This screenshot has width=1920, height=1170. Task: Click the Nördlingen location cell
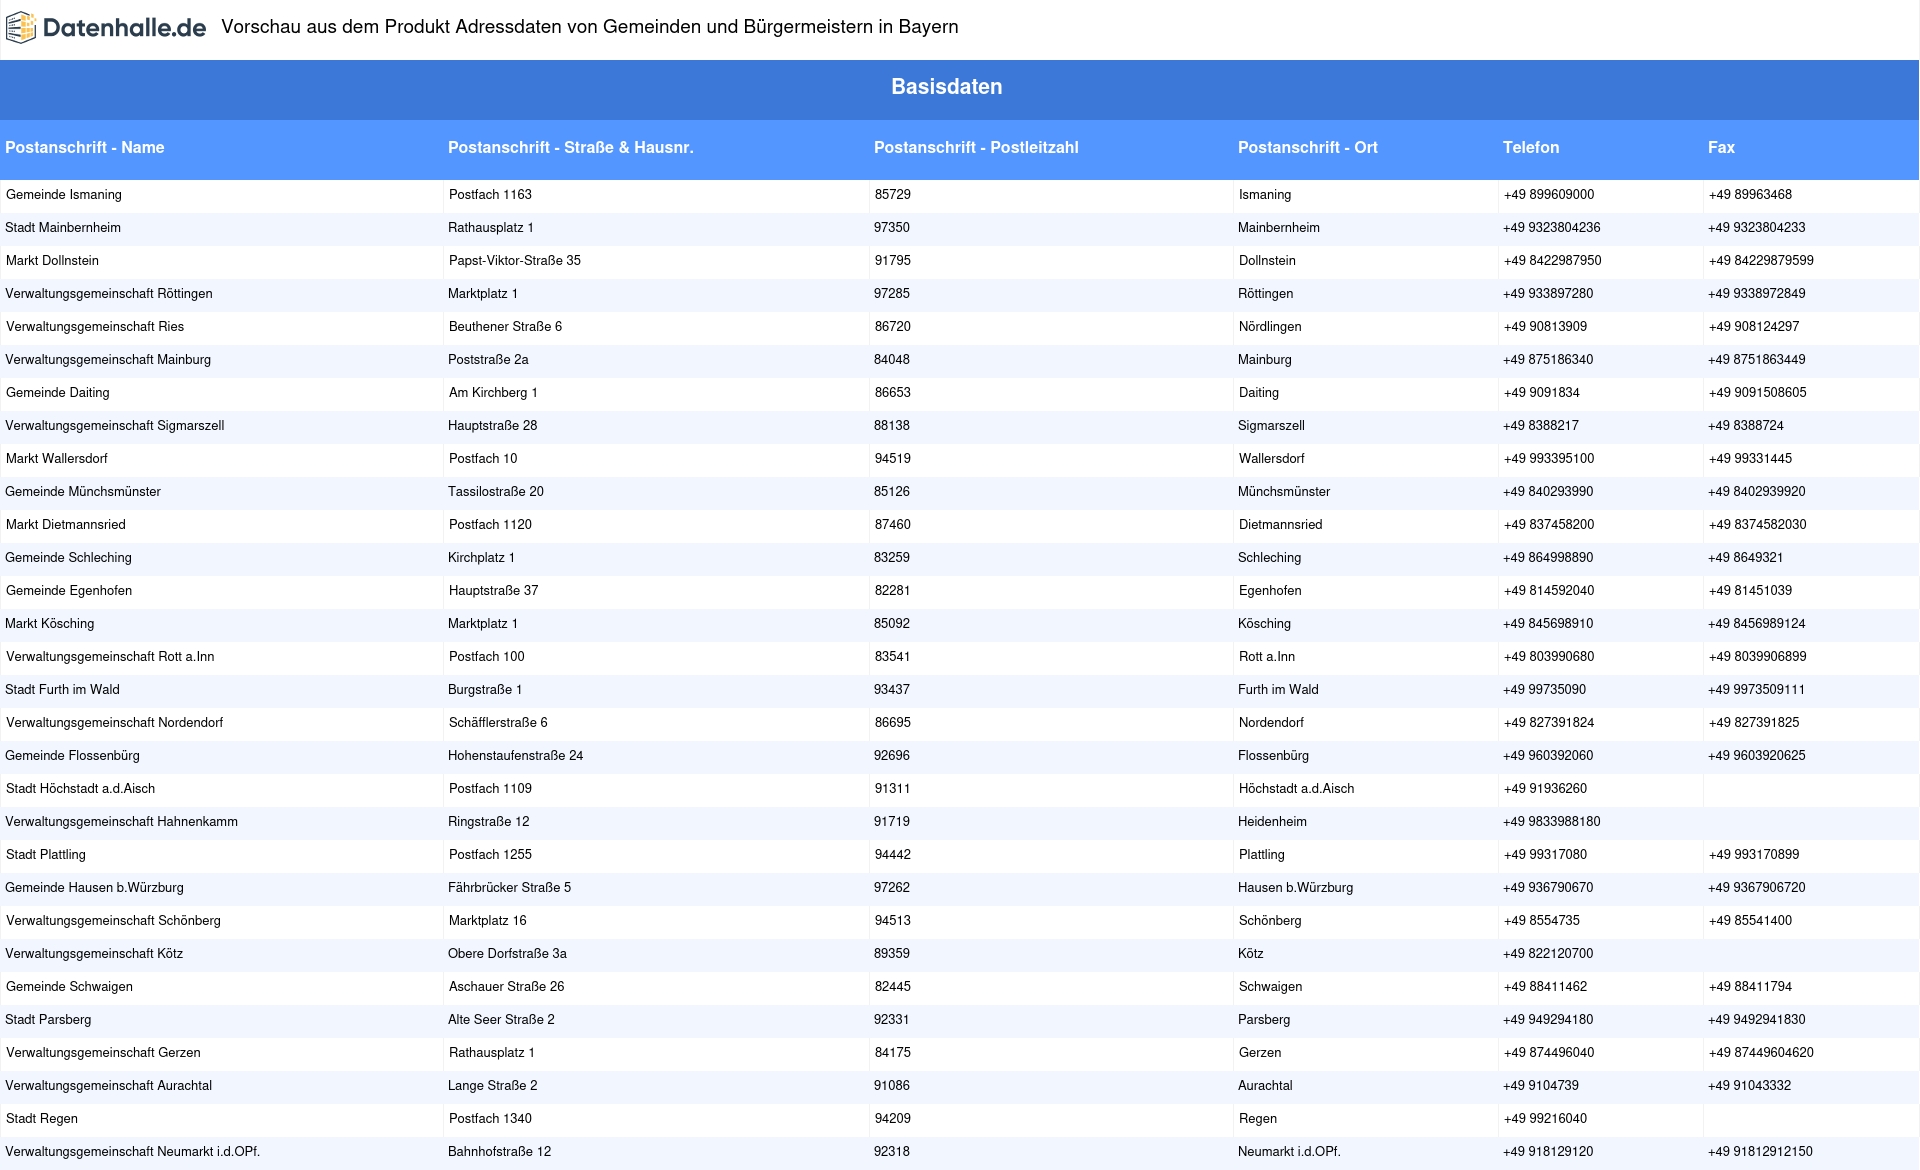point(1269,327)
